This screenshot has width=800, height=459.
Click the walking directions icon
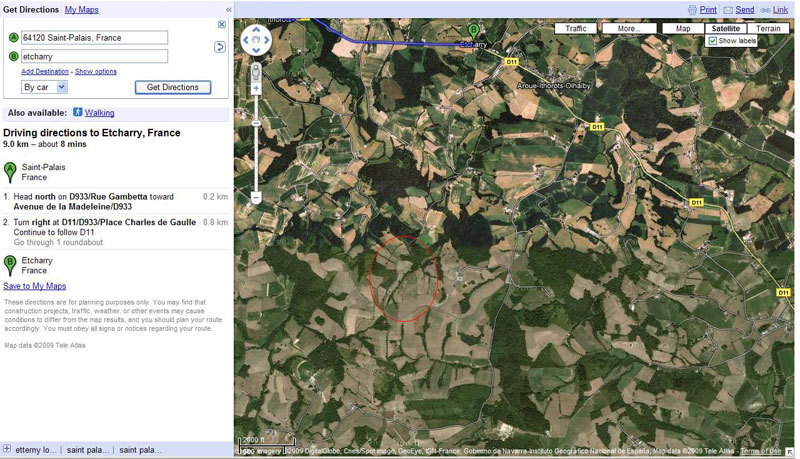coord(77,113)
